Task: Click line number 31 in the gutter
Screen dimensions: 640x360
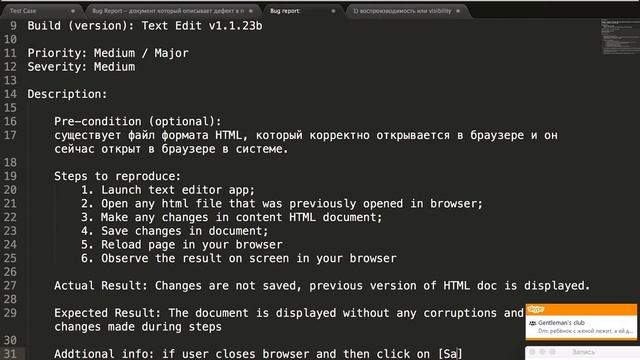Action: [x=10, y=354]
